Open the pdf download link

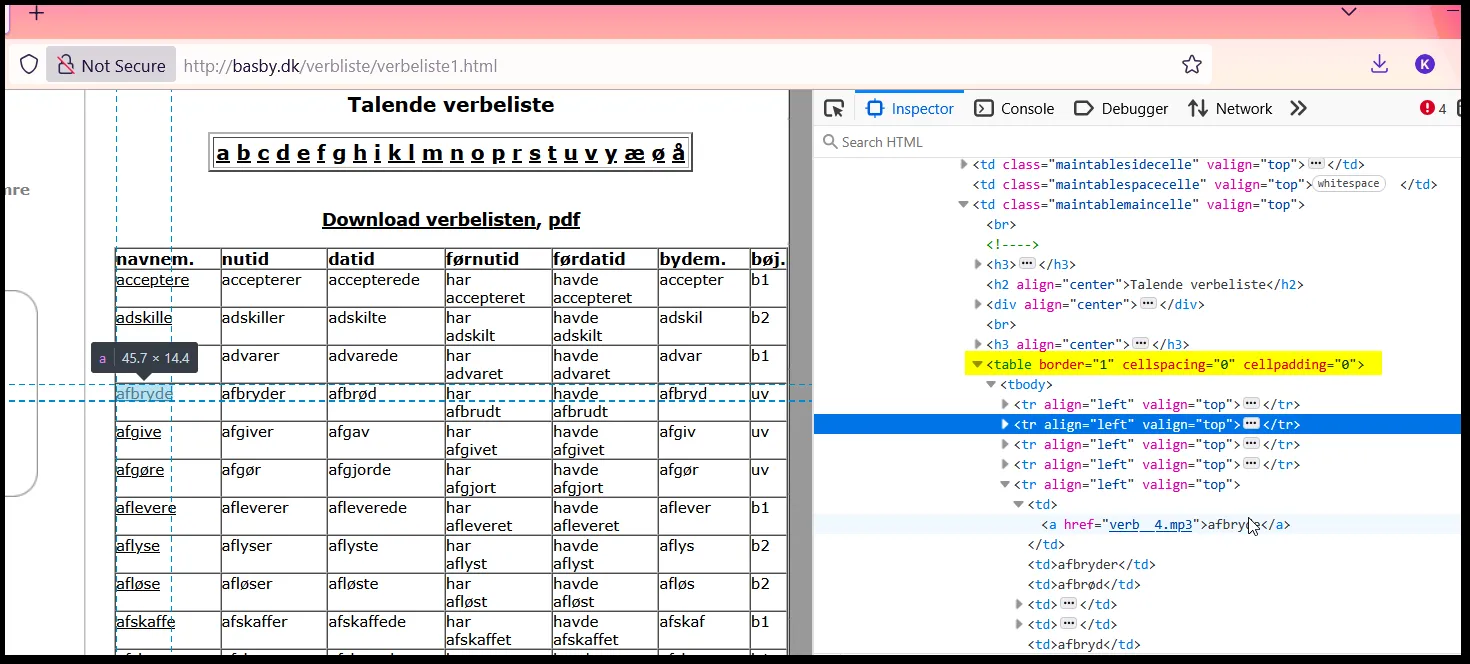coord(563,219)
